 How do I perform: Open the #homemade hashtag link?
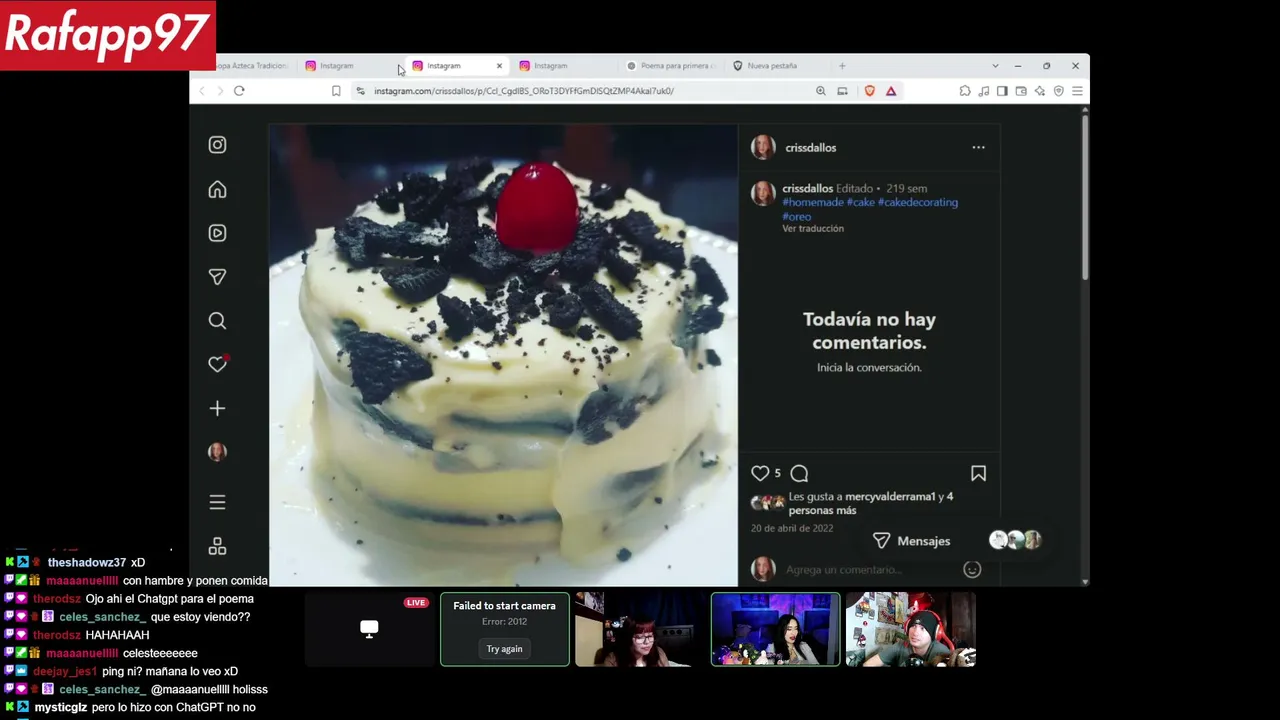click(813, 202)
